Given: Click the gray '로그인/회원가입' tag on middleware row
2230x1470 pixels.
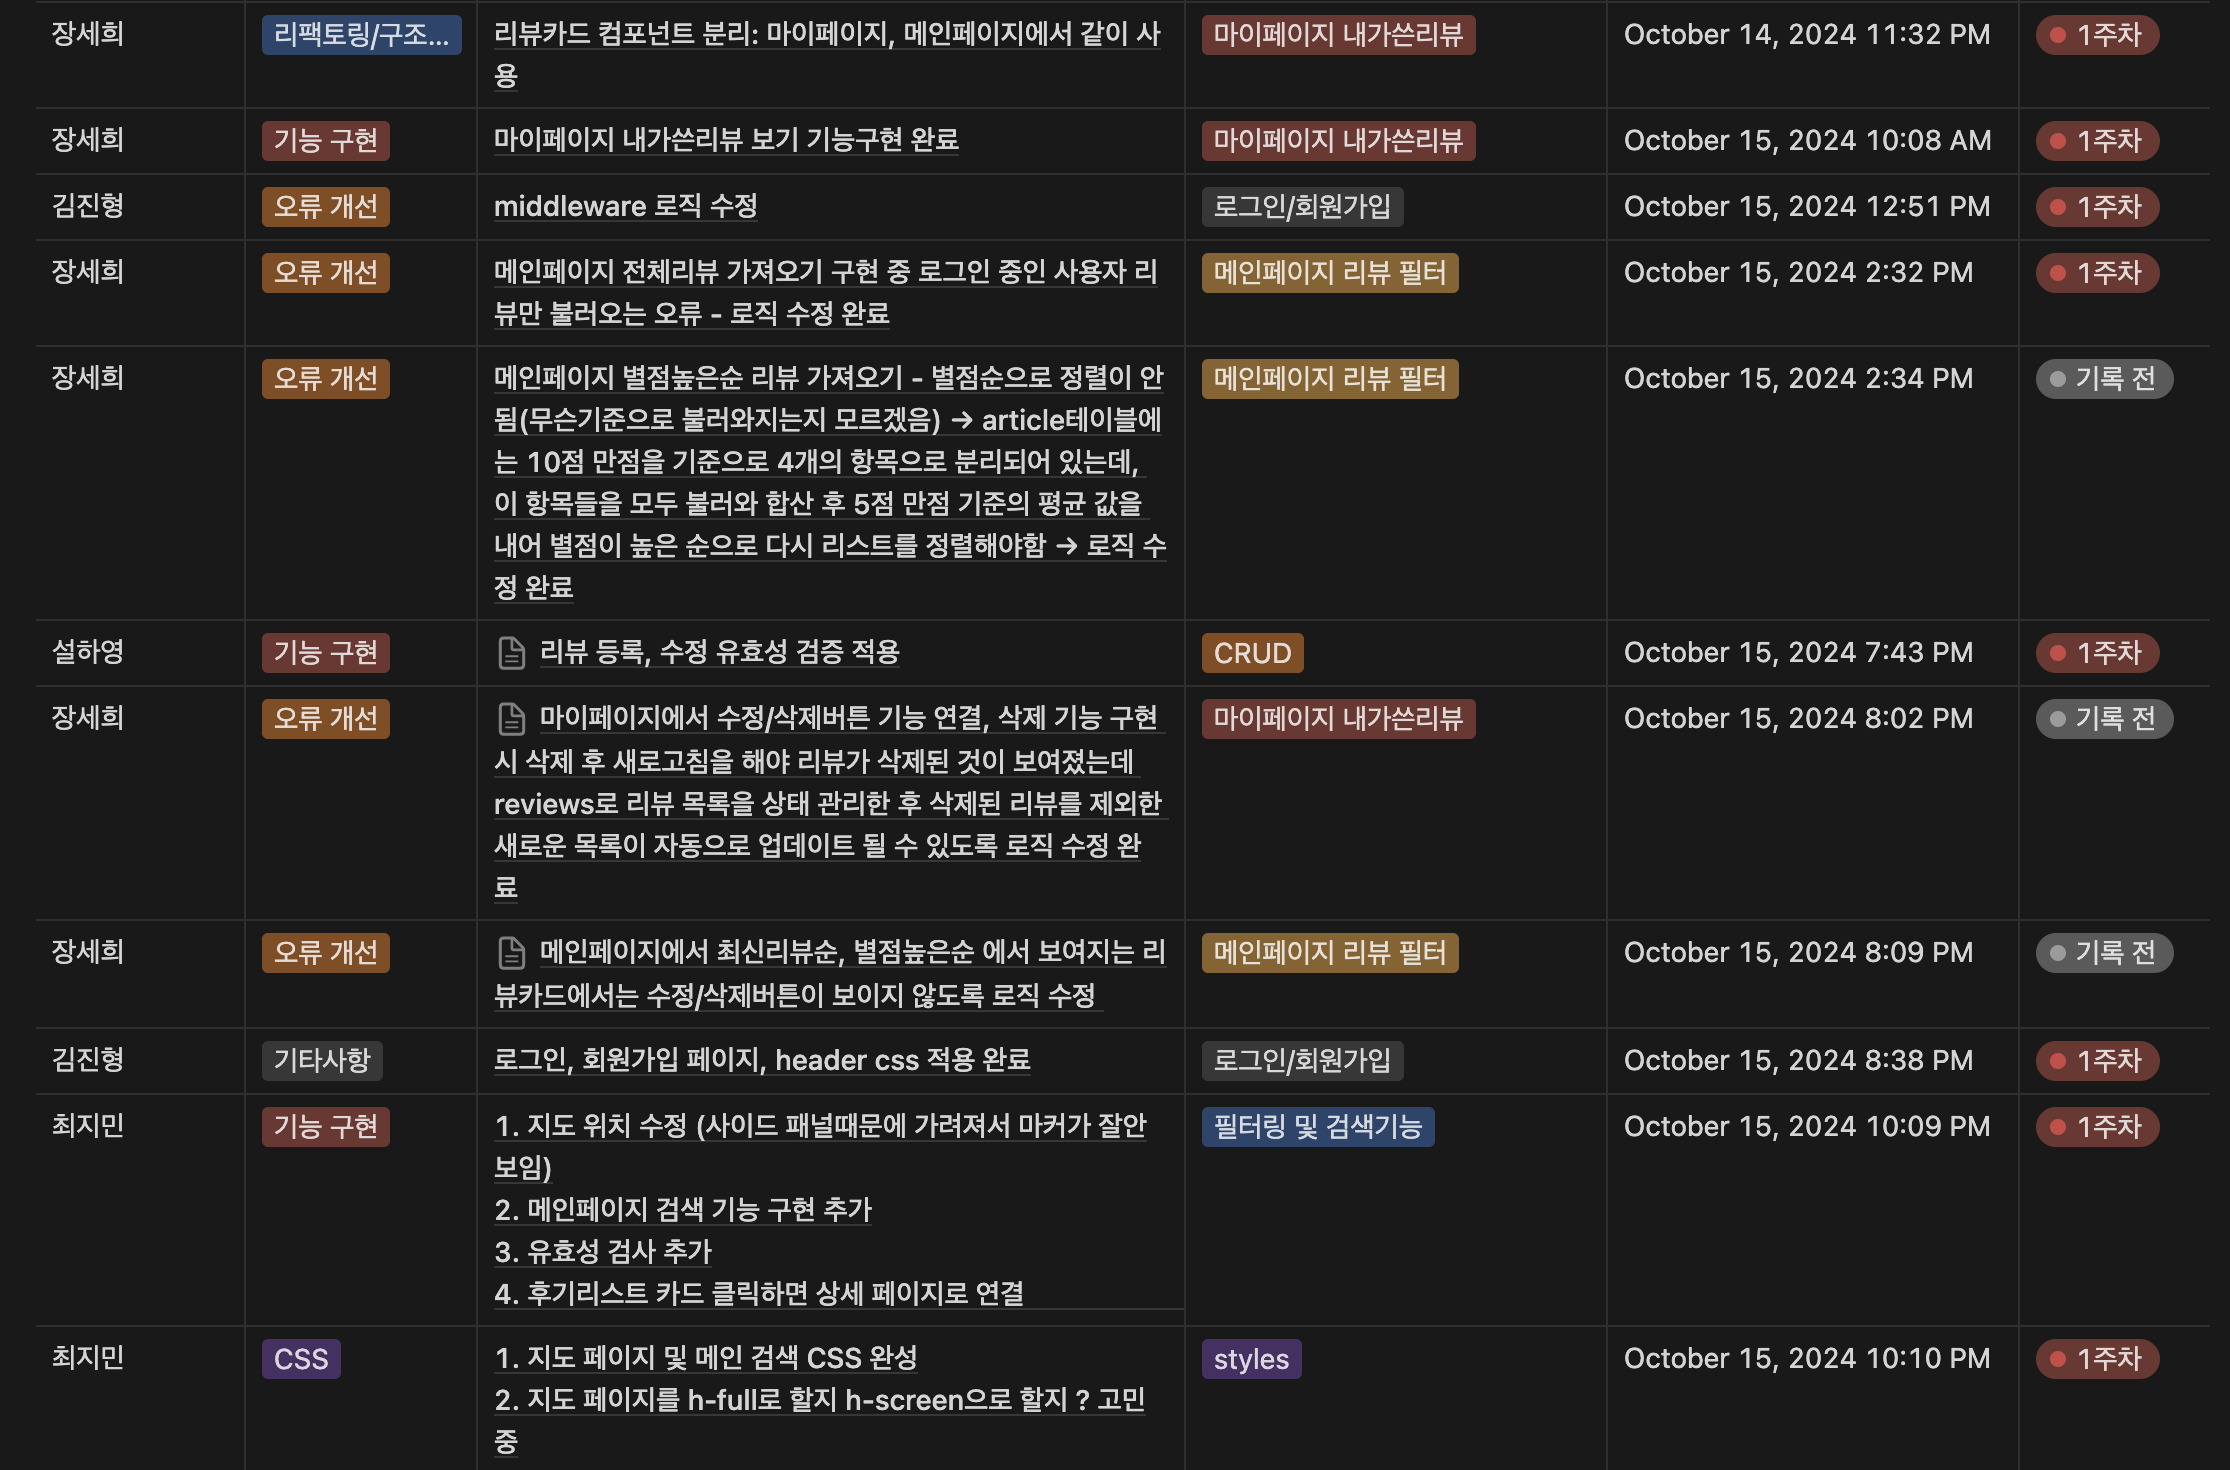Looking at the screenshot, I should click(x=1302, y=207).
